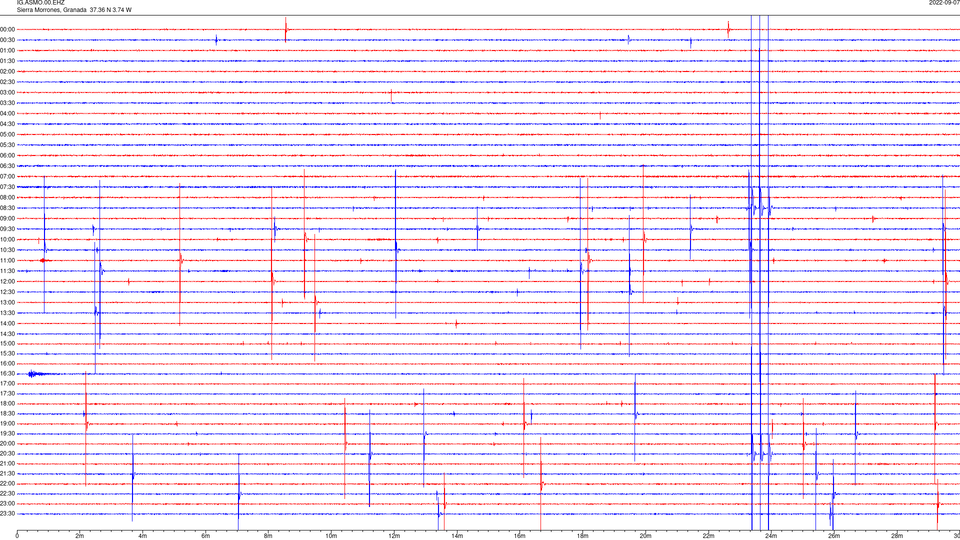
Task: Click the 22m tick on minute axis
Action: [x=708, y=536]
